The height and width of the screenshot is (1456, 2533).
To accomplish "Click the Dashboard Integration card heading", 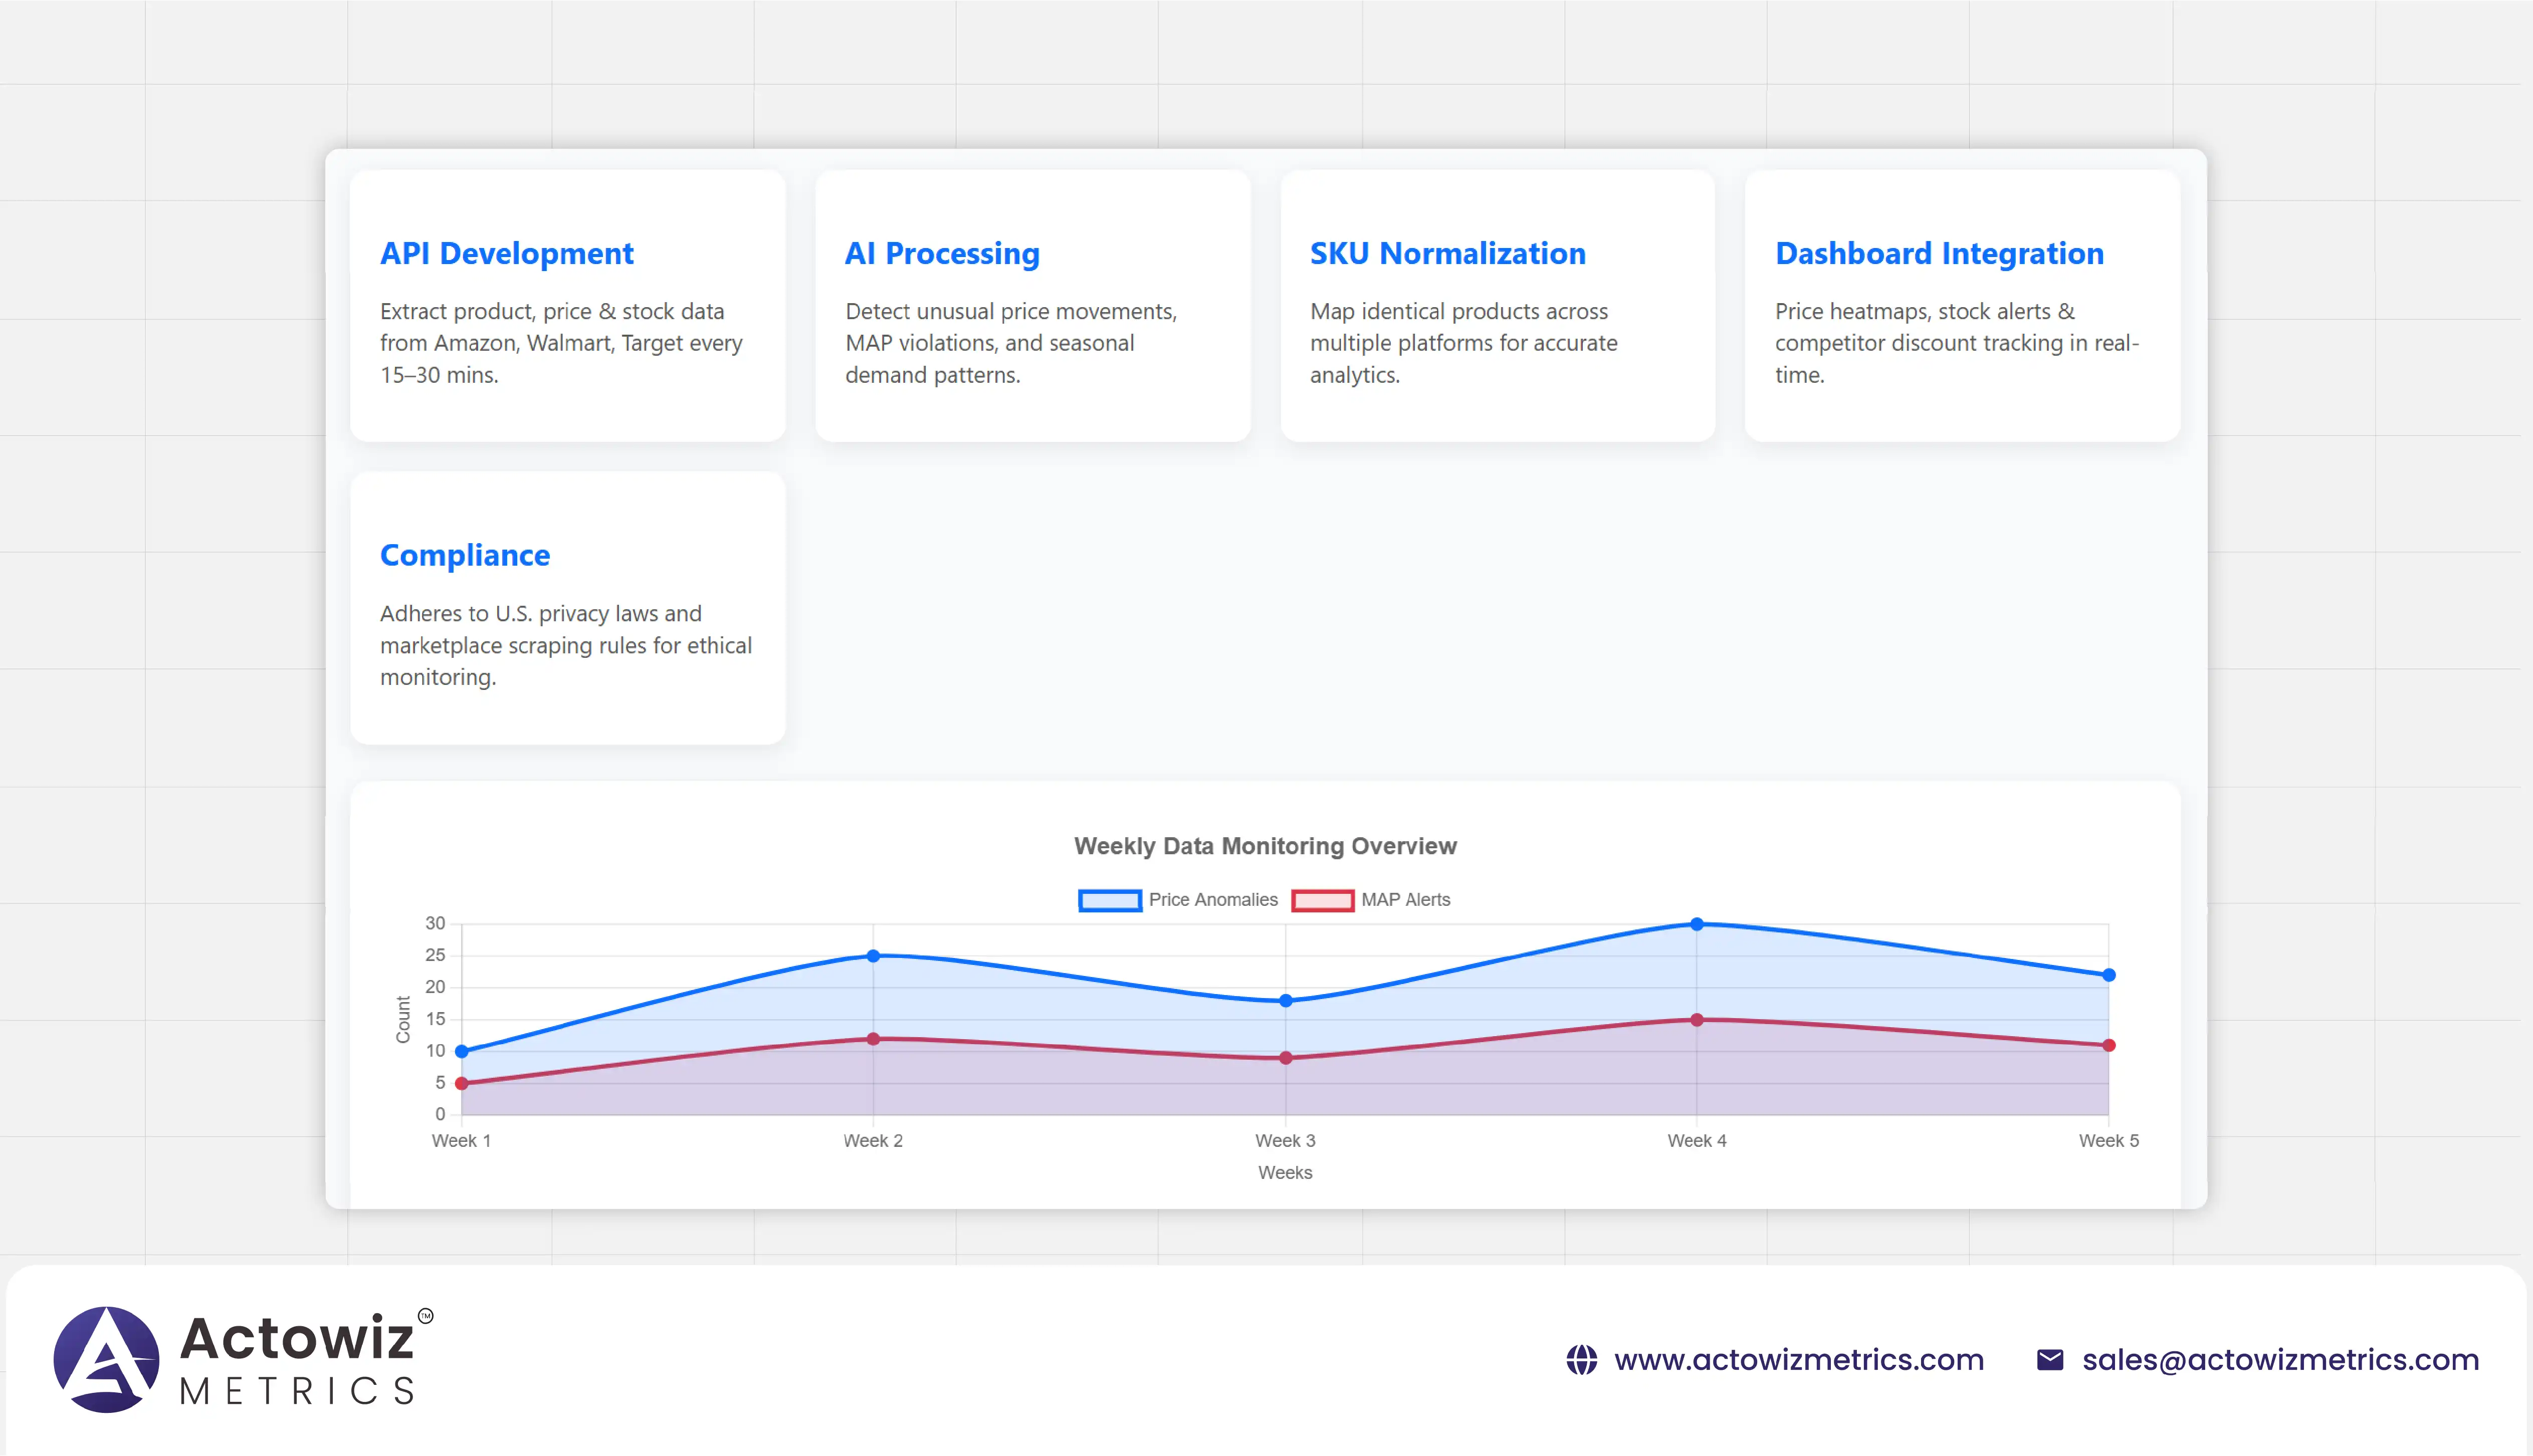I will pyautogui.click(x=1939, y=254).
